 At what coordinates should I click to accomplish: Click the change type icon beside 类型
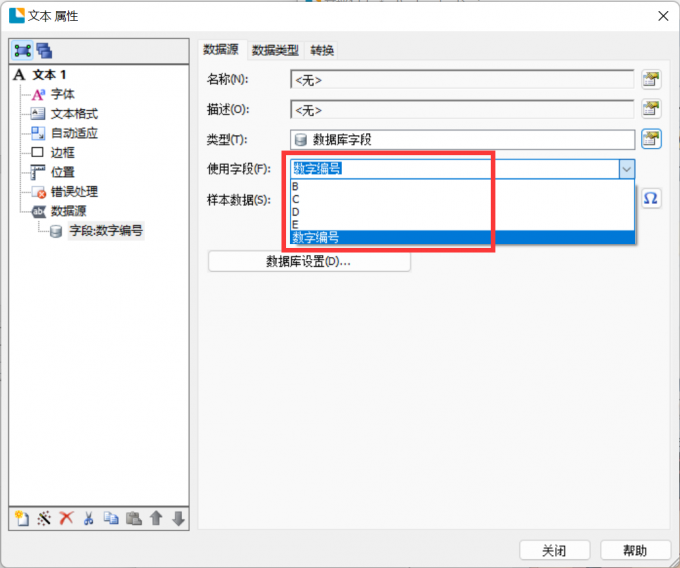(651, 139)
